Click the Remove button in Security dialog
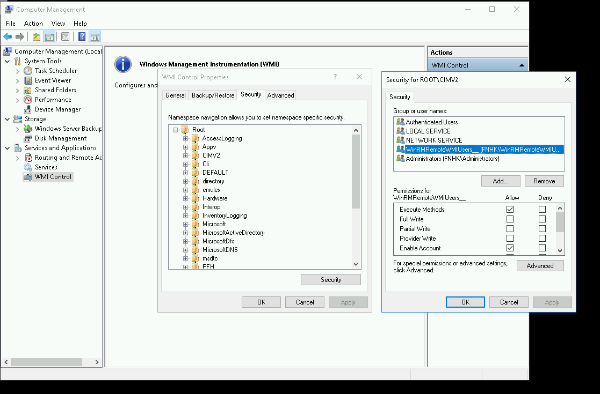 click(544, 181)
